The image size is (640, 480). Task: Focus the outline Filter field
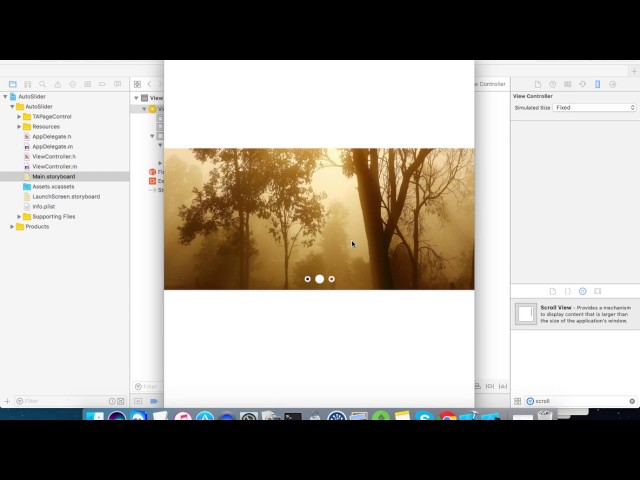click(x=148, y=387)
